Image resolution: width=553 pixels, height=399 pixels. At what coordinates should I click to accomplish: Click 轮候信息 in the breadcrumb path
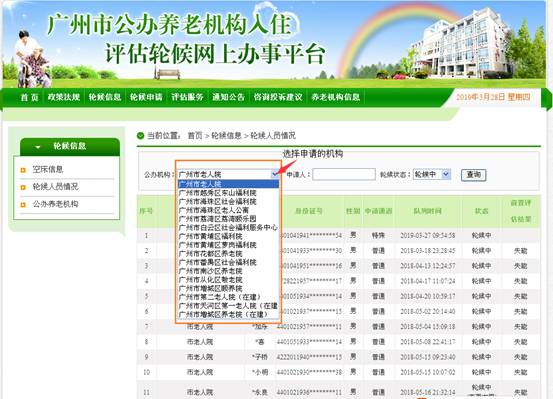pos(226,135)
